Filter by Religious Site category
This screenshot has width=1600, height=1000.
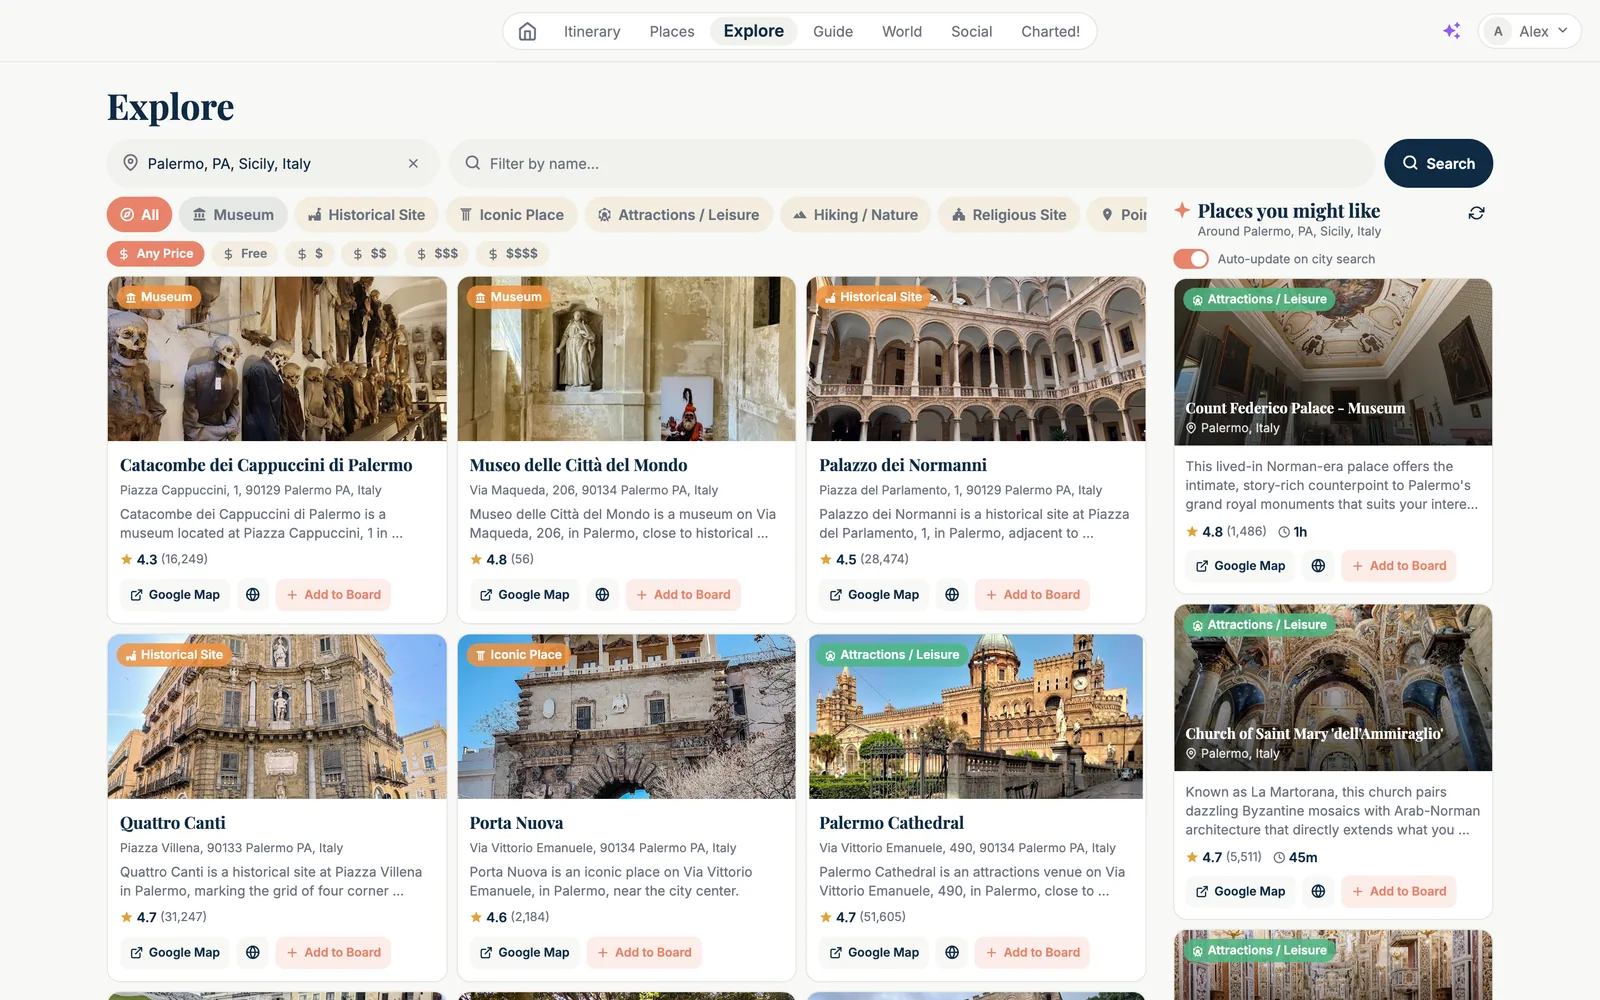[x=1009, y=215]
